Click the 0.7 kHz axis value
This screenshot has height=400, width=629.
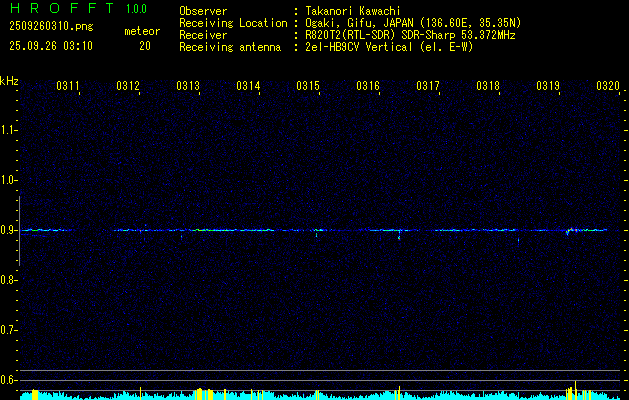coord(8,330)
